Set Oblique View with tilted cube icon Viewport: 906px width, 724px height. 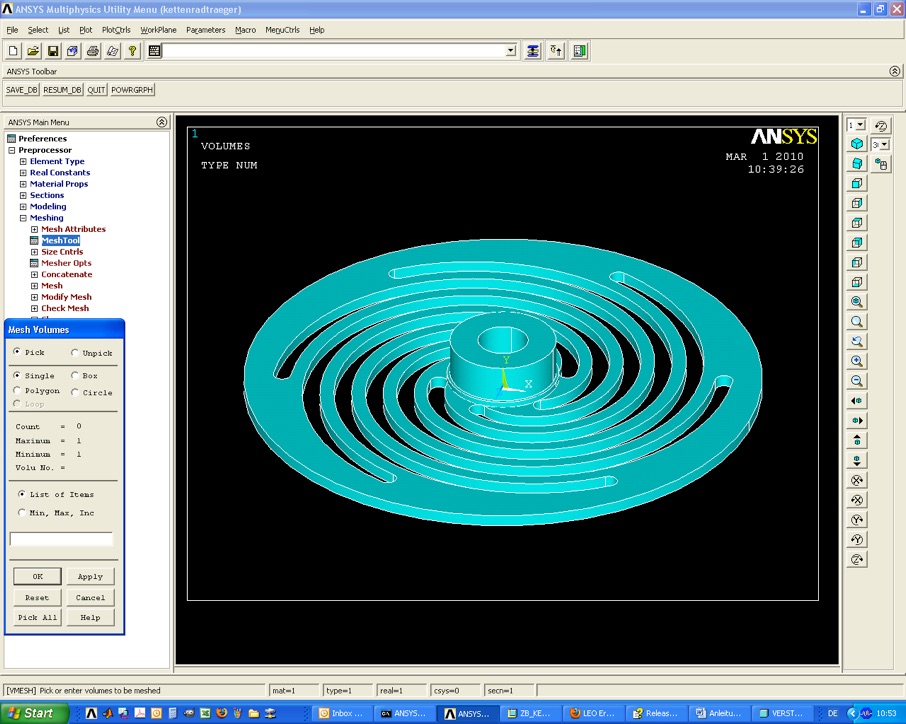(x=857, y=164)
